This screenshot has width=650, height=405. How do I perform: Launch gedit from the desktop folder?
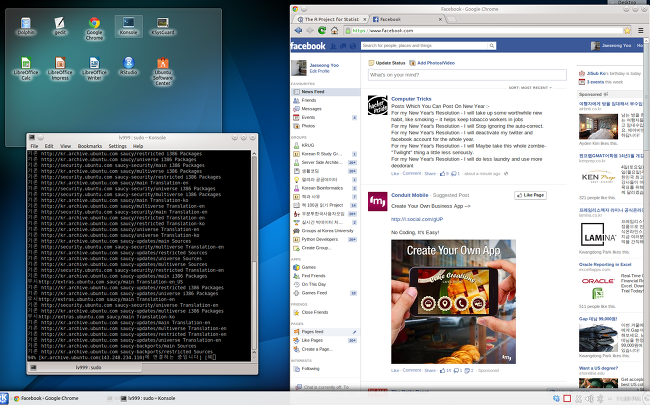(60, 26)
